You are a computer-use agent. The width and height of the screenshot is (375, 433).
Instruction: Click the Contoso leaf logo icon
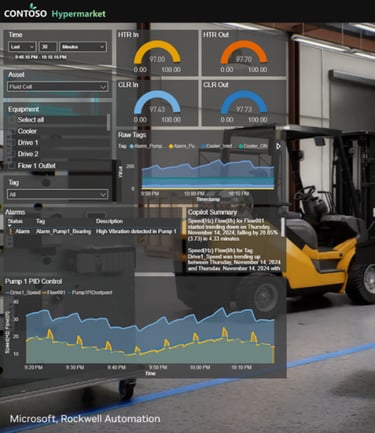click(x=32, y=6)
